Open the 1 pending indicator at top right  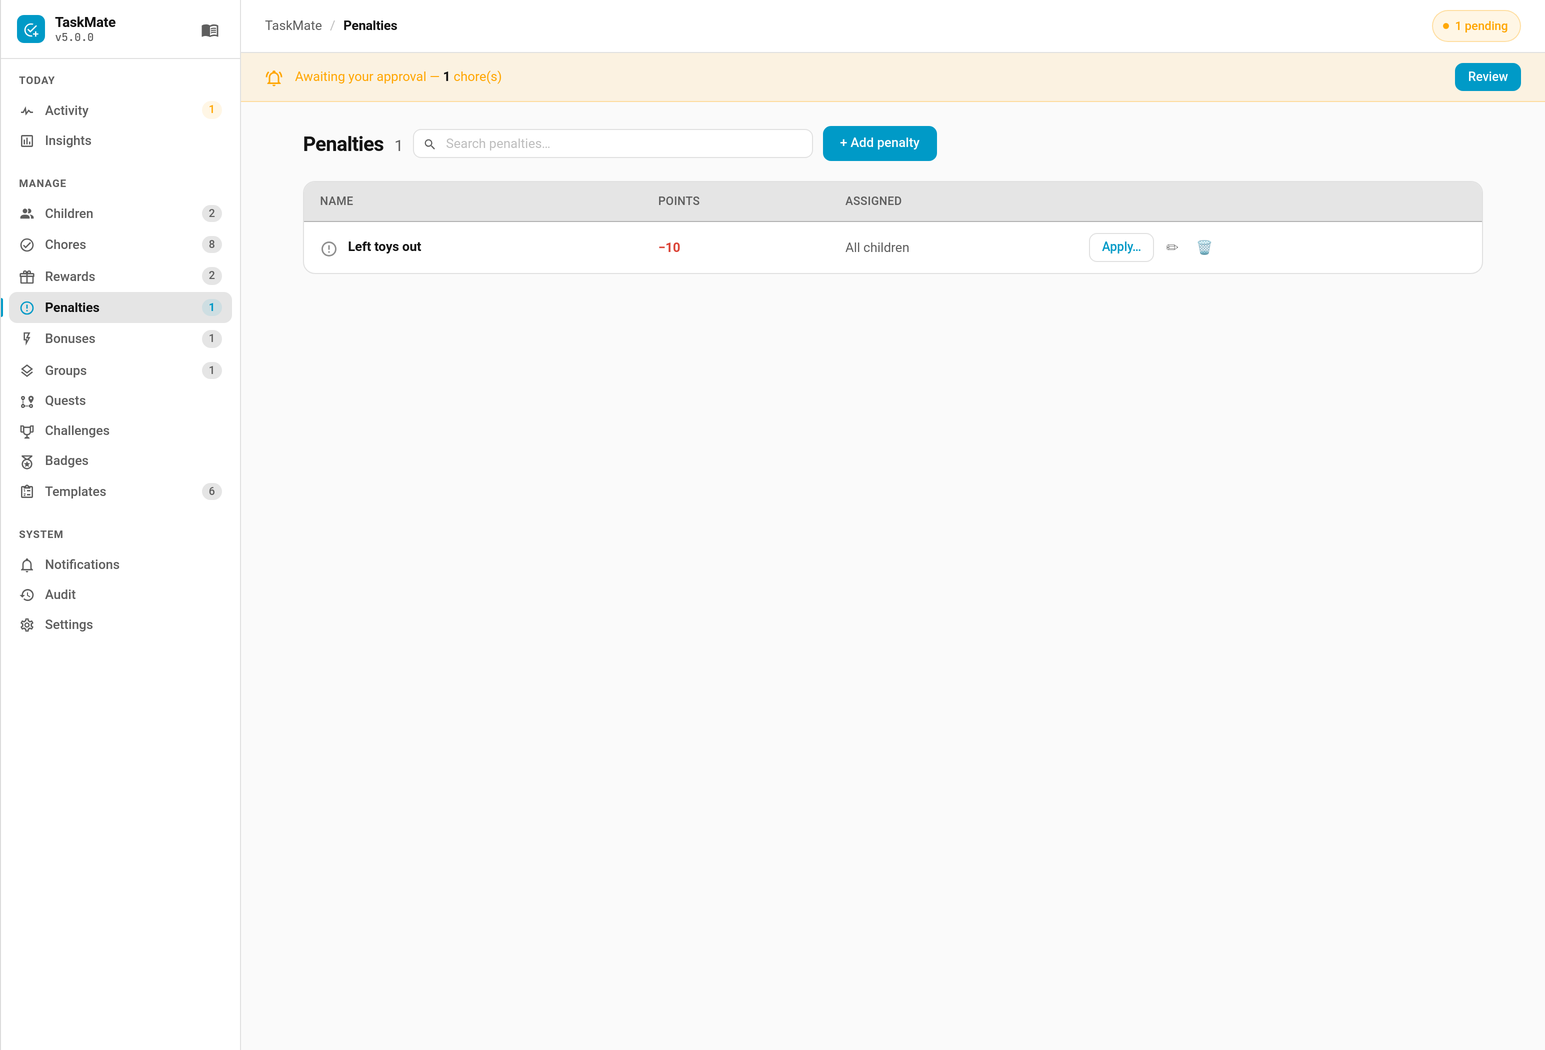tap(1476, 26)
